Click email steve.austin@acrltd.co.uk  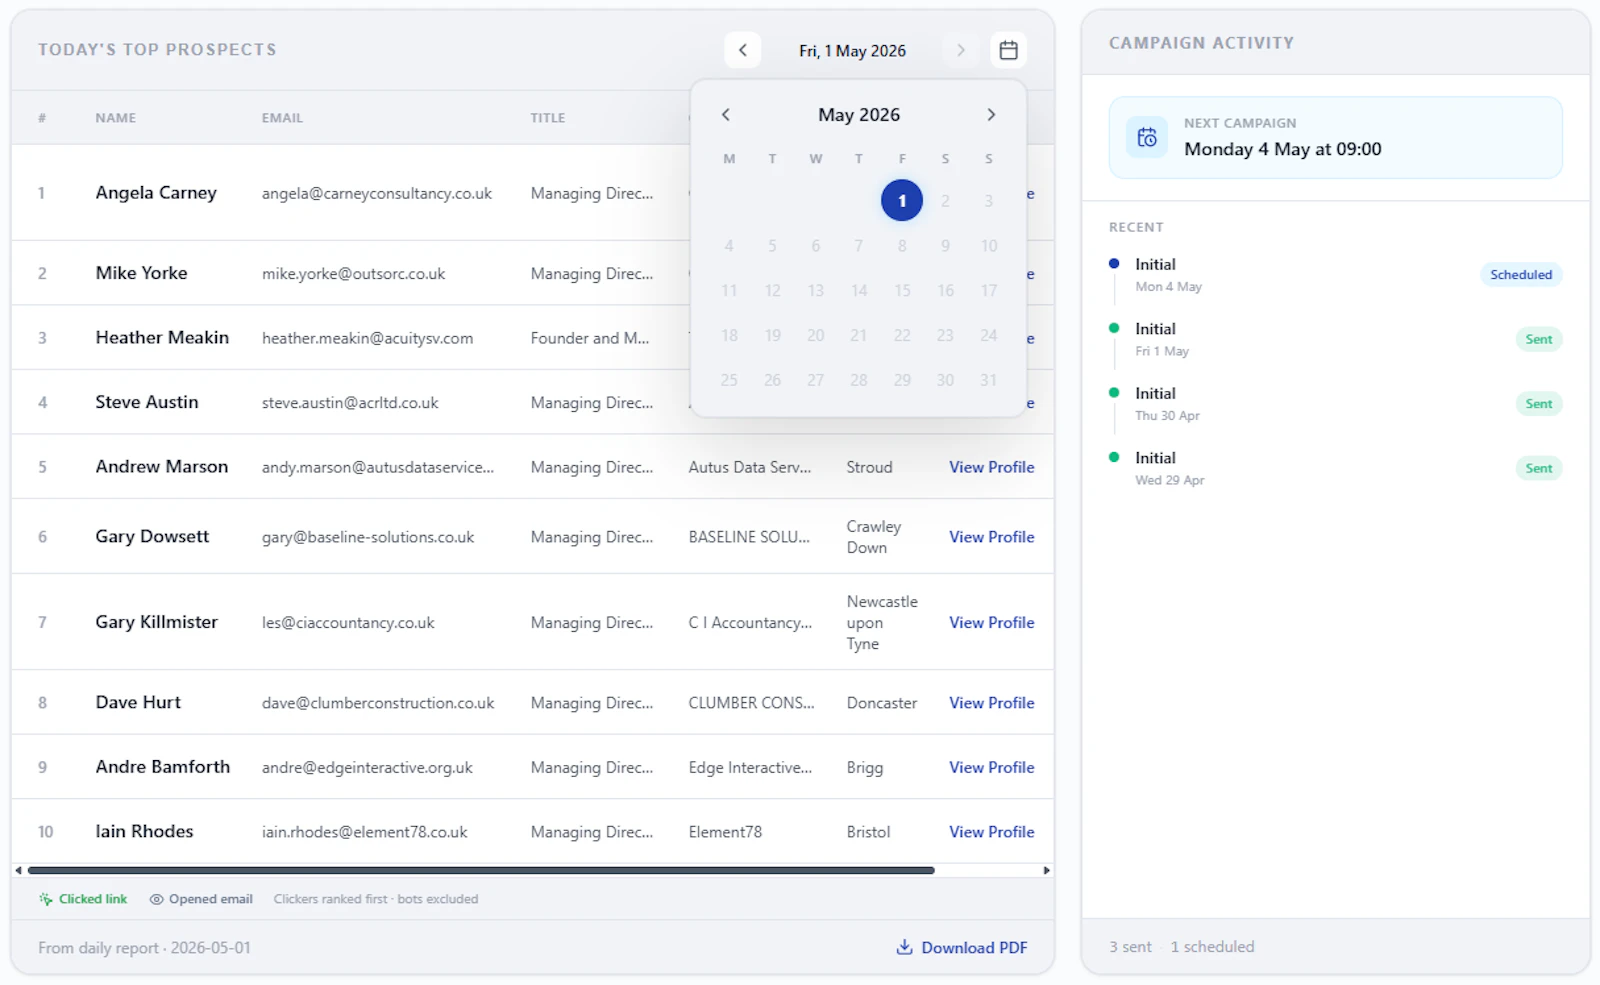tap(350, 403)
